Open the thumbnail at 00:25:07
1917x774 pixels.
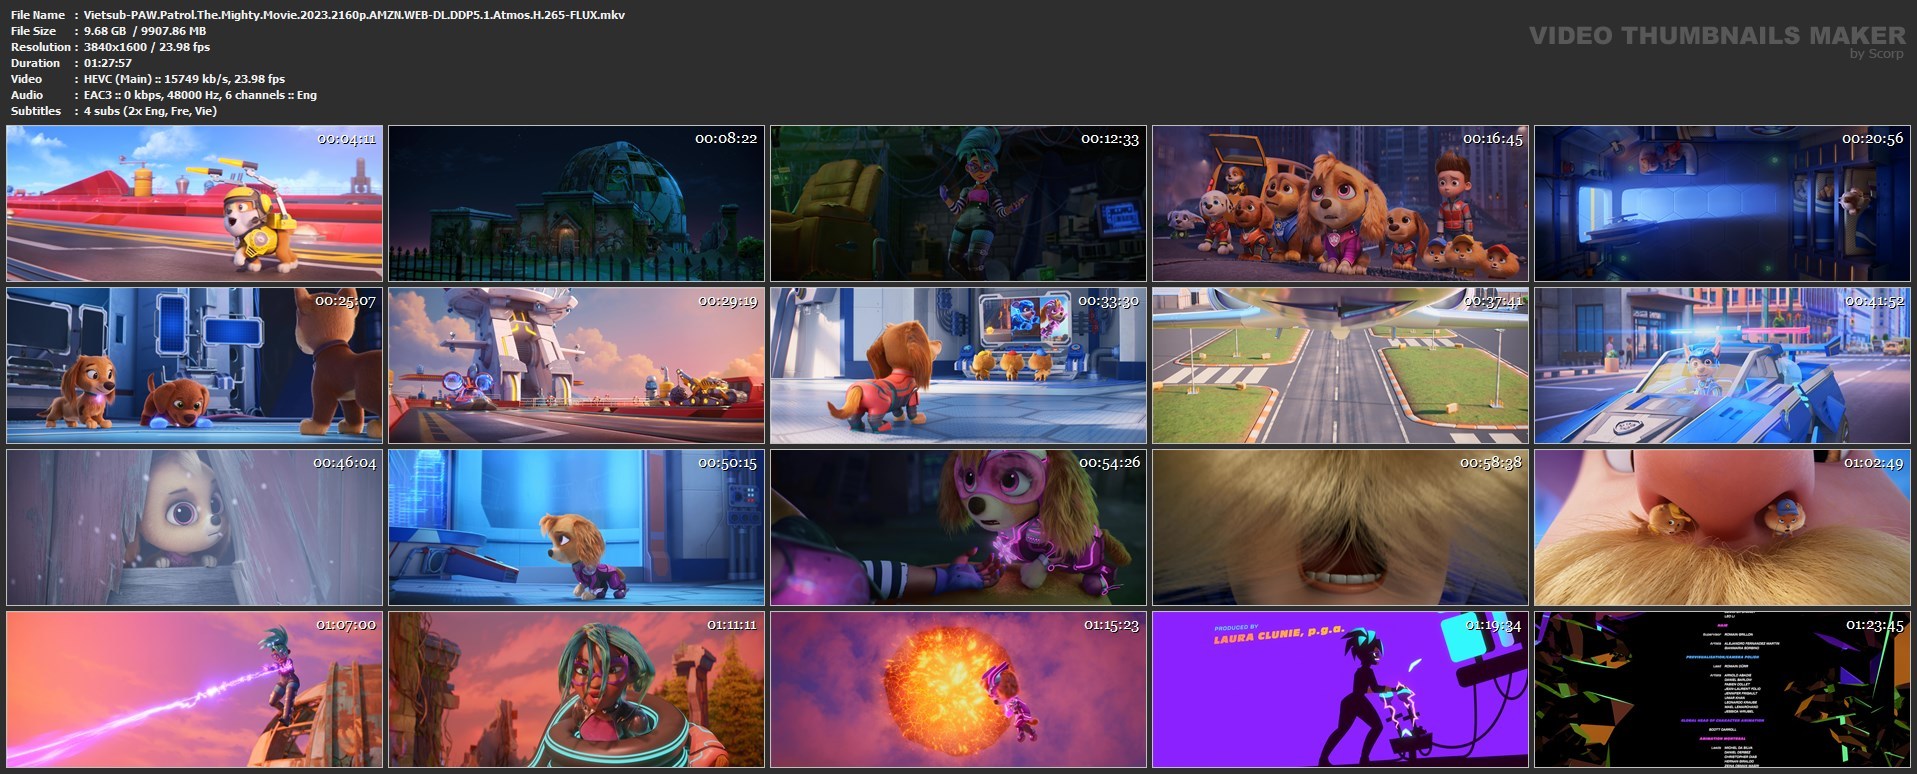coord(195,366)
